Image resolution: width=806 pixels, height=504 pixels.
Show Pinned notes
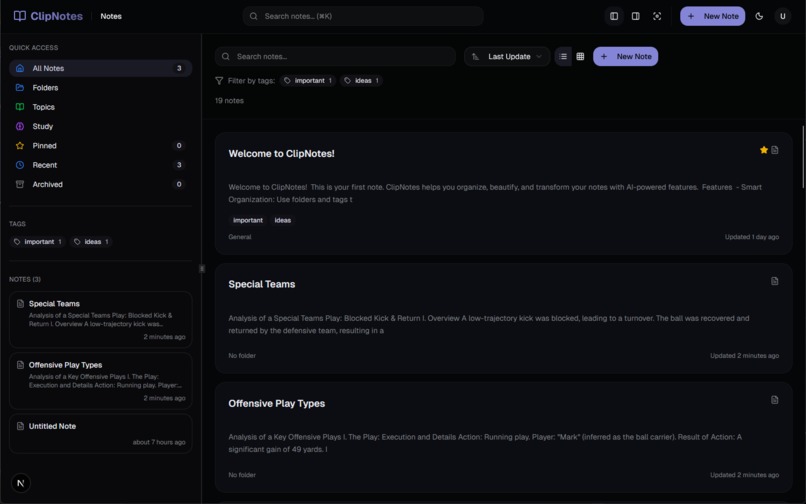tap(100, 146)
